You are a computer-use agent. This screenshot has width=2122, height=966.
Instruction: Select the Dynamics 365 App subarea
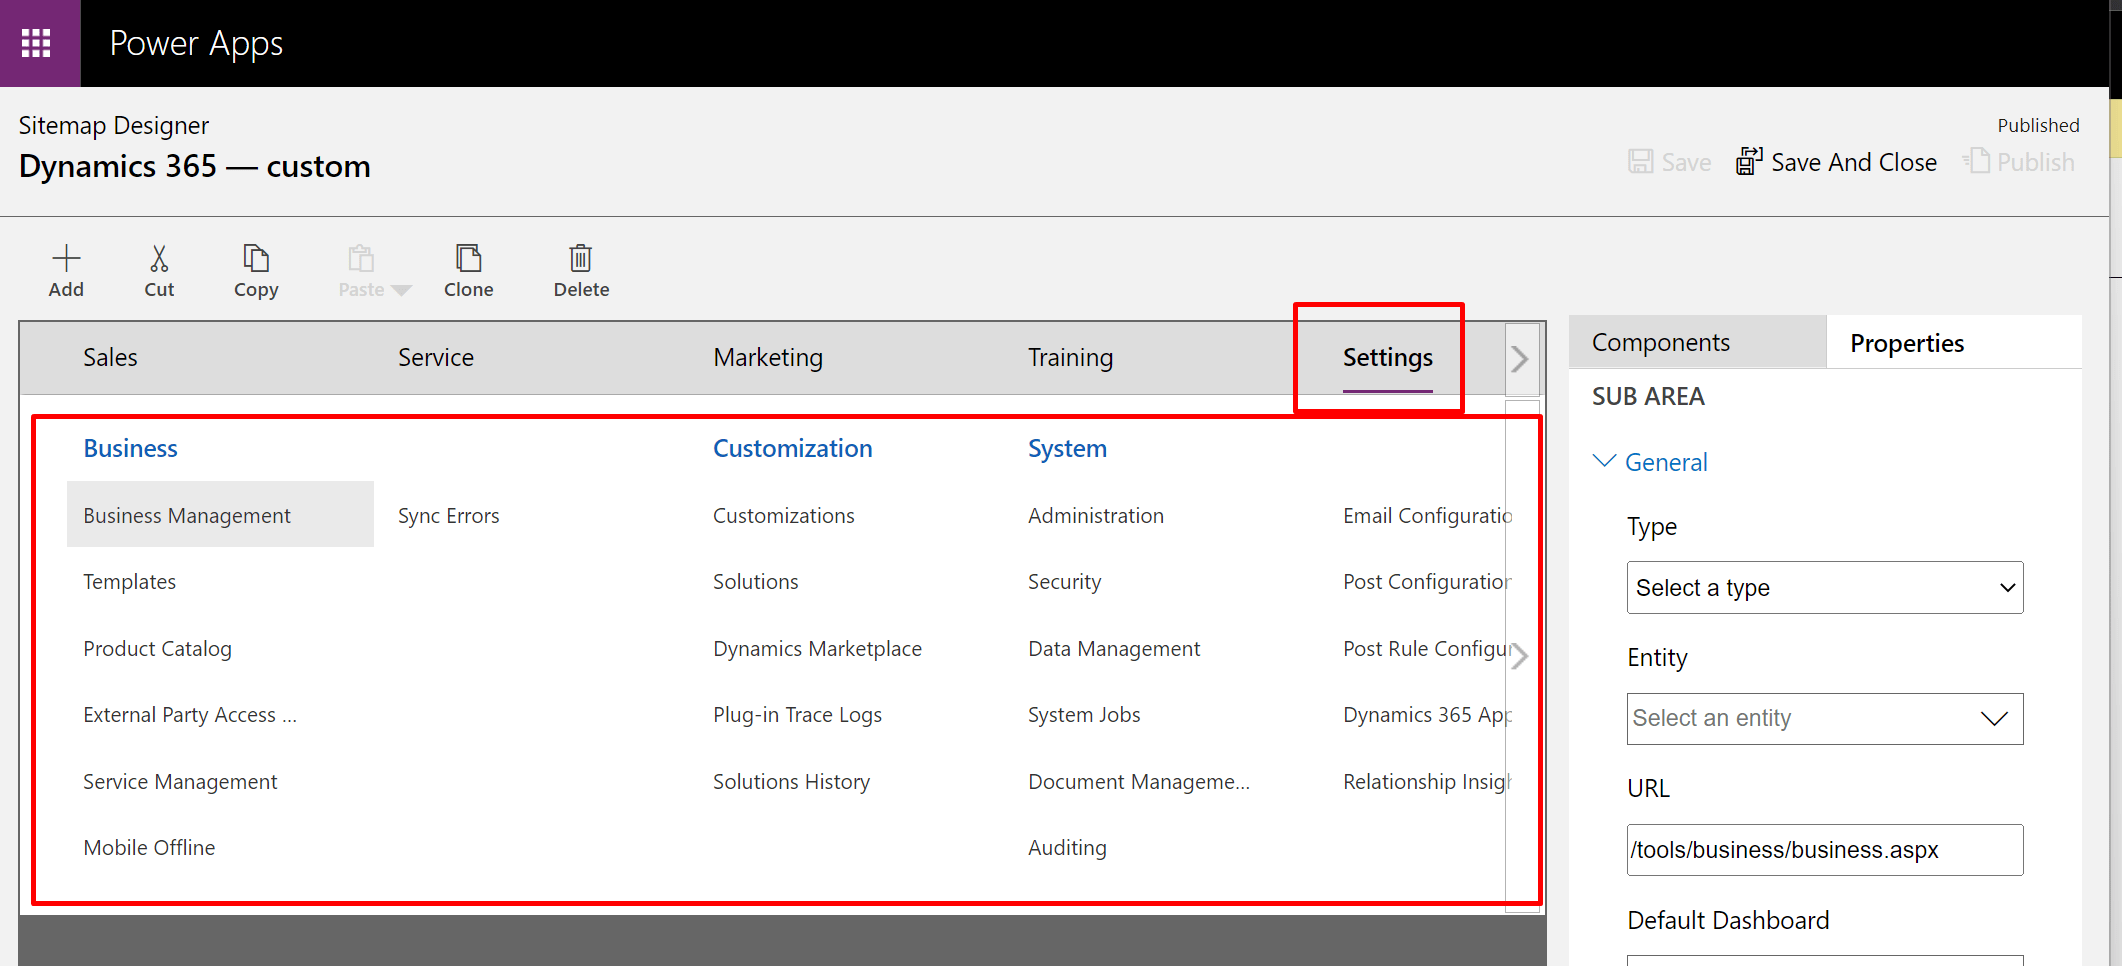pos(1427,715)
